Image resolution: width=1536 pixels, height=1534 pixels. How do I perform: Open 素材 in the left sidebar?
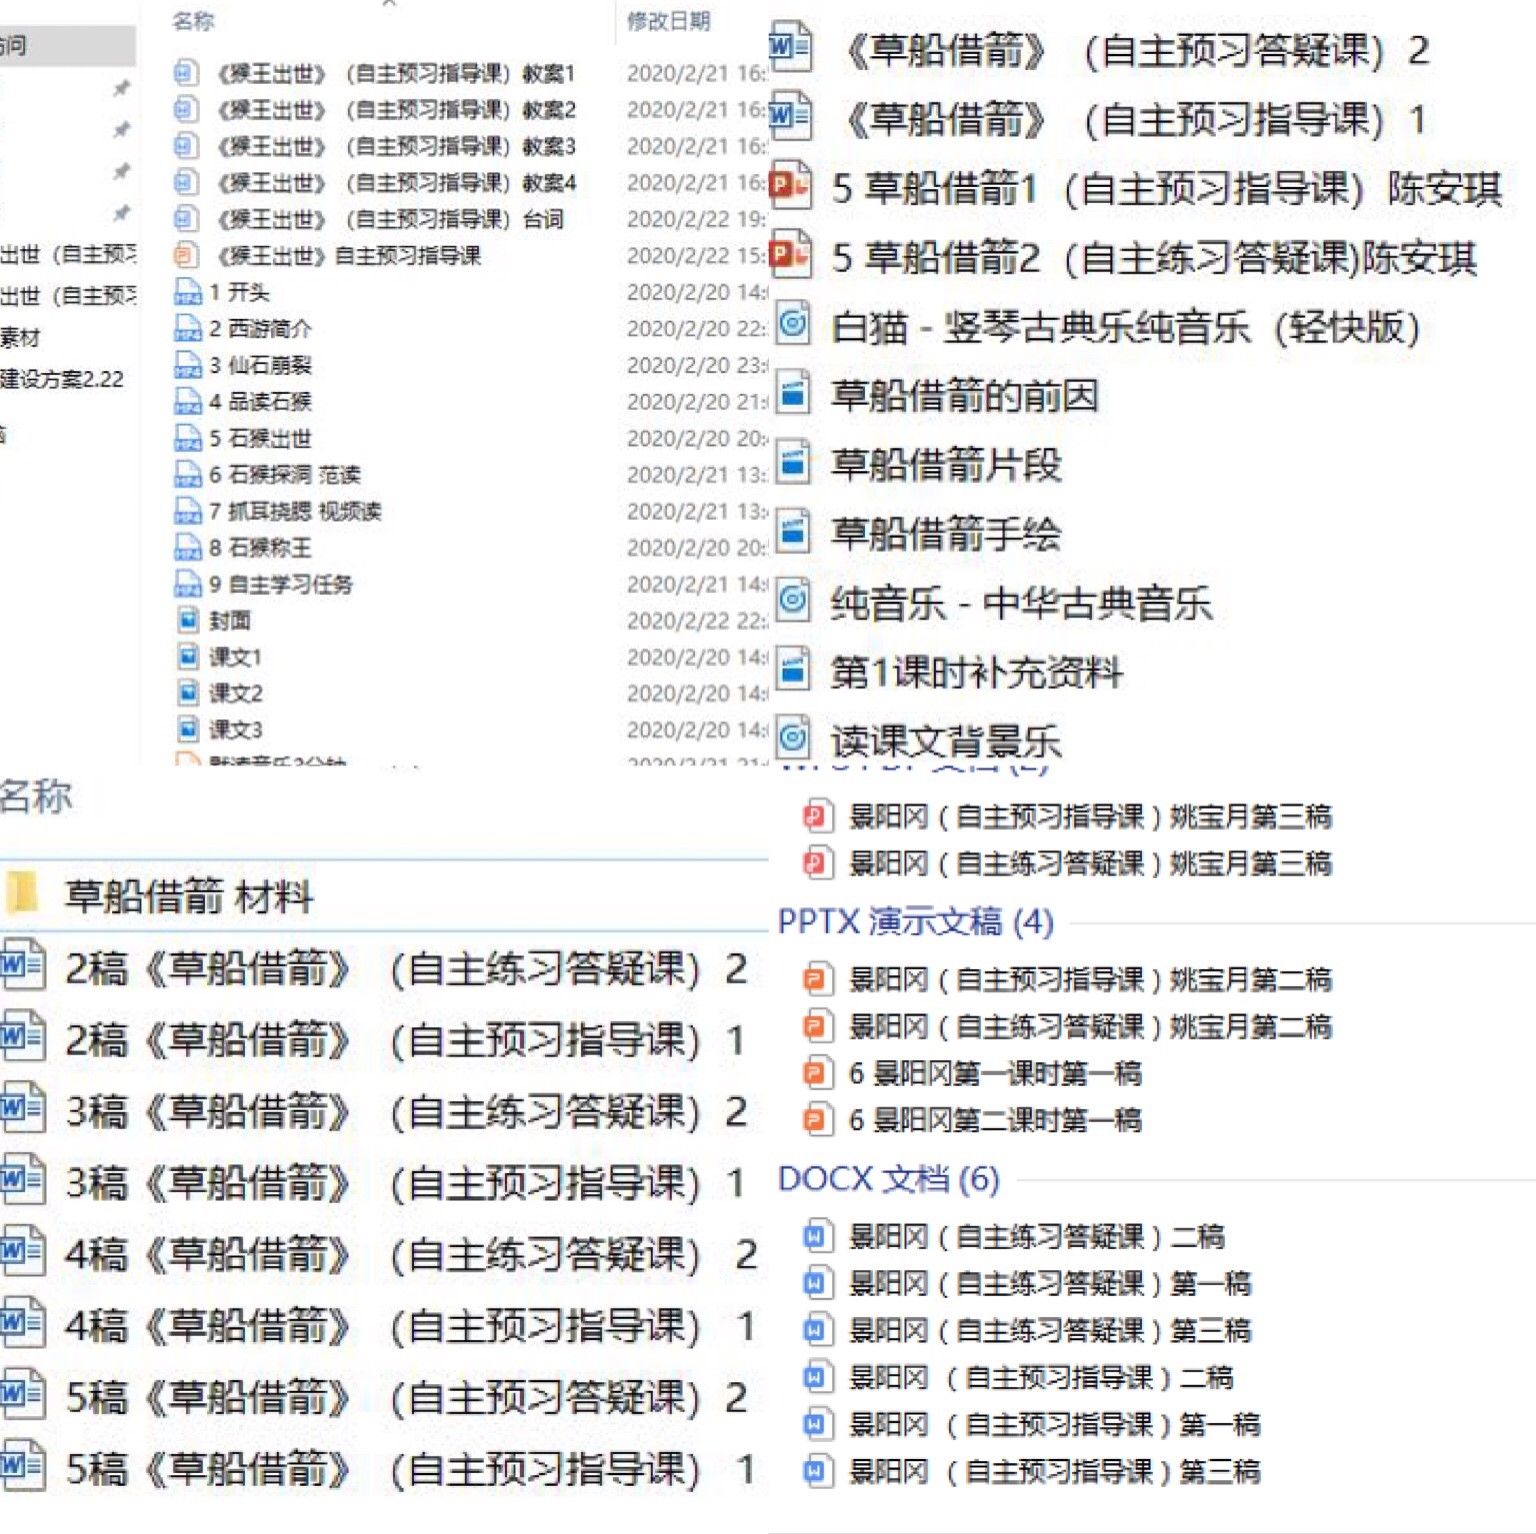[21, 337]
